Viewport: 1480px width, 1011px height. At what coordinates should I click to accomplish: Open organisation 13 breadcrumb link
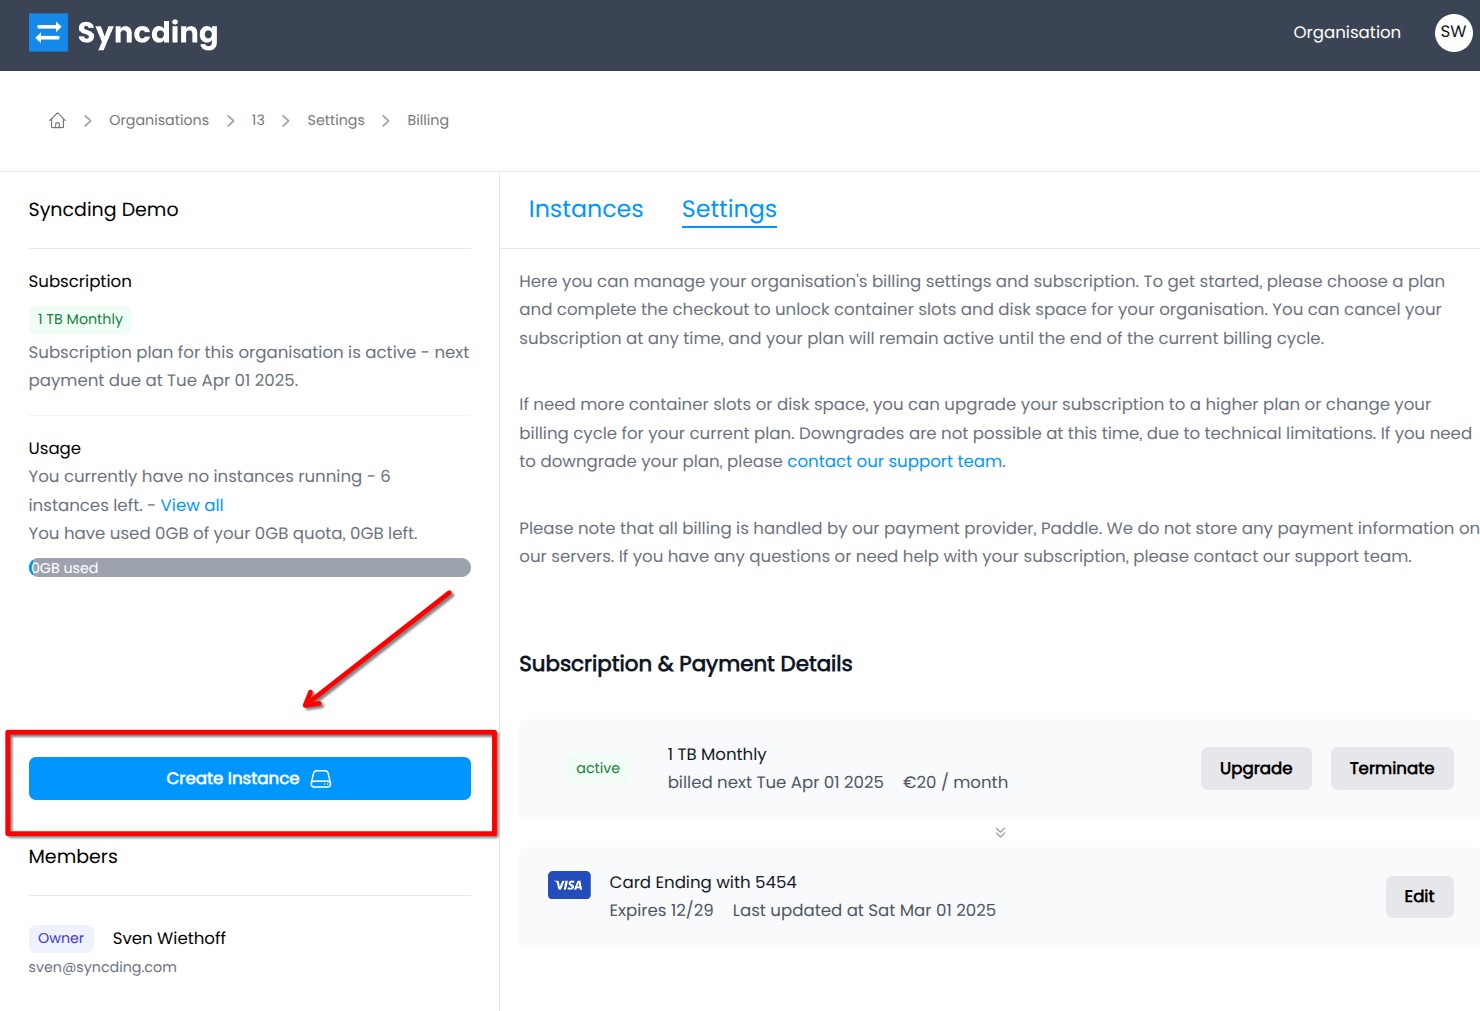tap(258, 120)
